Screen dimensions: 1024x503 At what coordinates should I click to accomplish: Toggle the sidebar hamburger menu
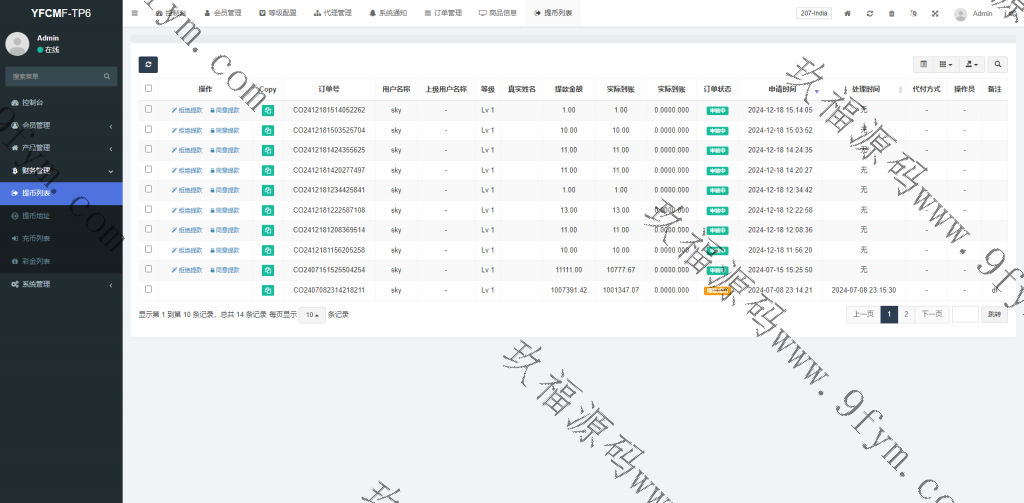(135, 14)
